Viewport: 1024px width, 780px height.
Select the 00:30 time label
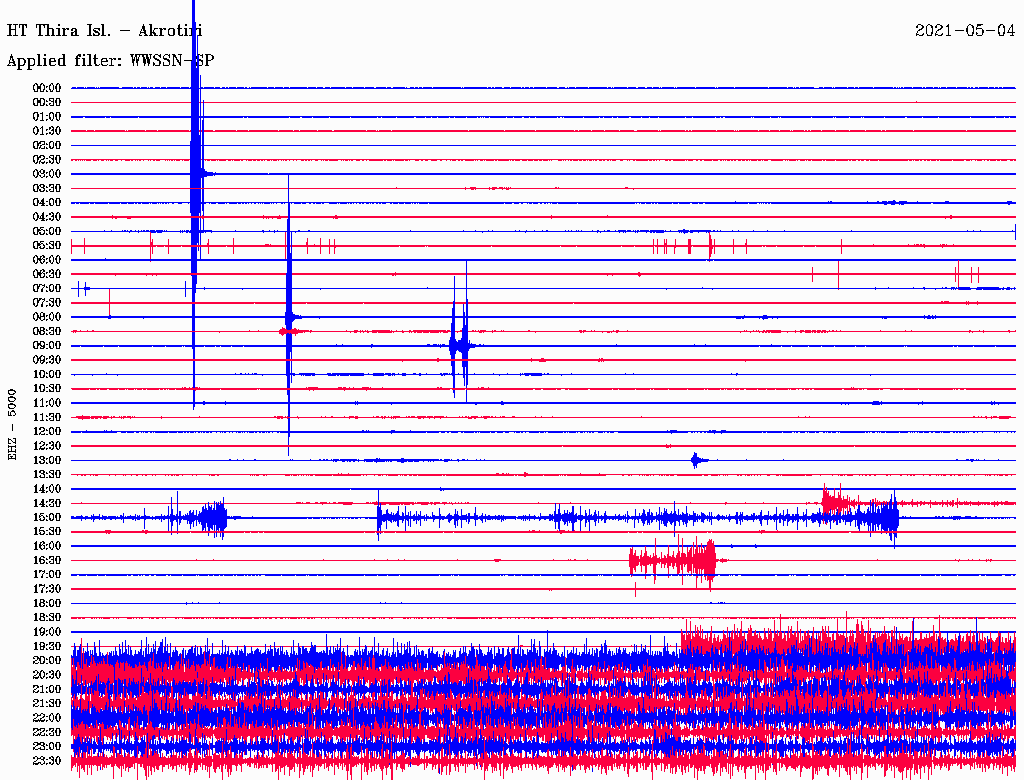click(46, 103)
